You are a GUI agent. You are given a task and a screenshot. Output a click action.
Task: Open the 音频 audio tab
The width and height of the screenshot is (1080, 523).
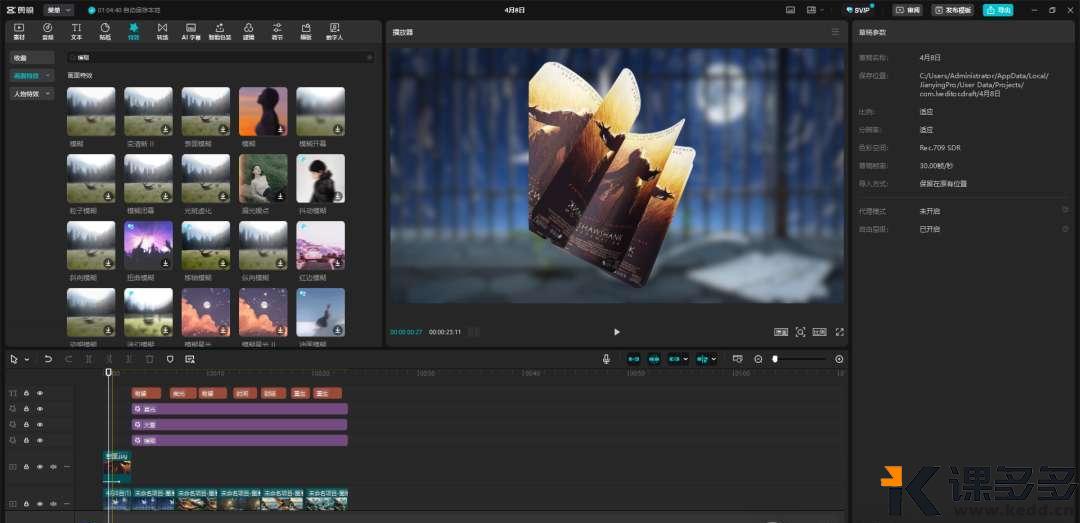pos(48,31)
